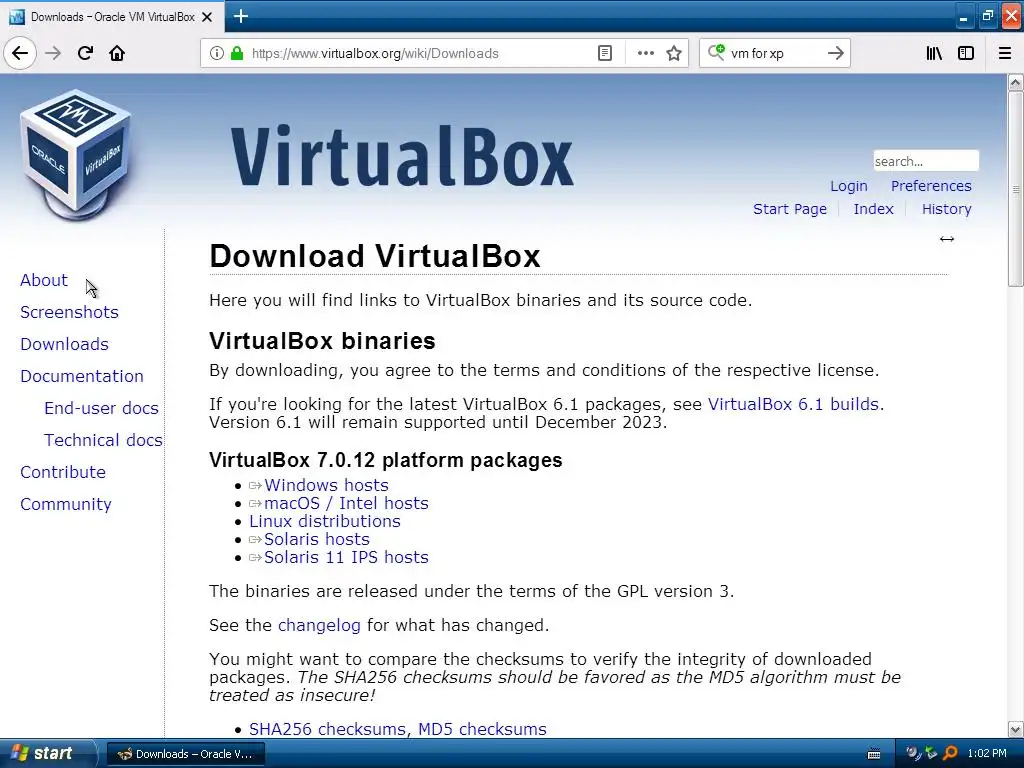Select Downloads – Oracle V... taskbar button
Viewport: 1024px width, 768px height.
click(185, 754)
